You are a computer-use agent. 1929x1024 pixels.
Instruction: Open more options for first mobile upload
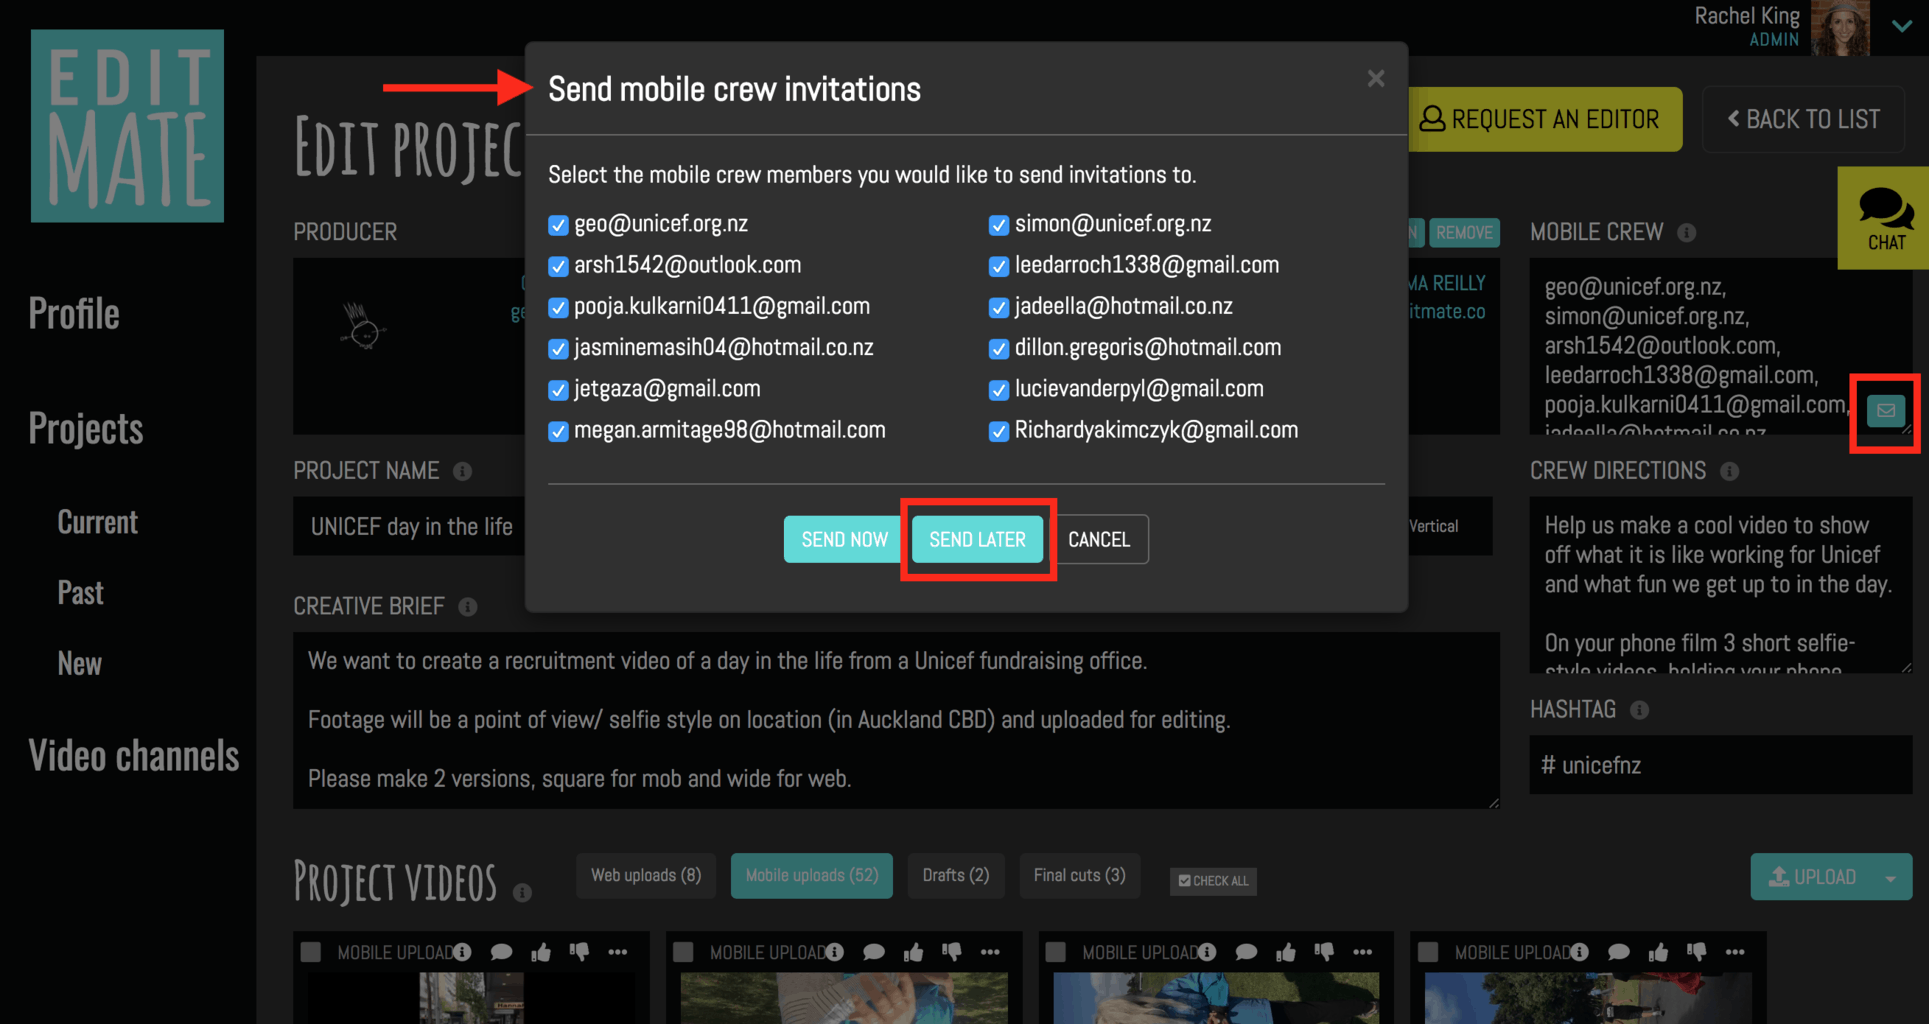click(618, 952)
